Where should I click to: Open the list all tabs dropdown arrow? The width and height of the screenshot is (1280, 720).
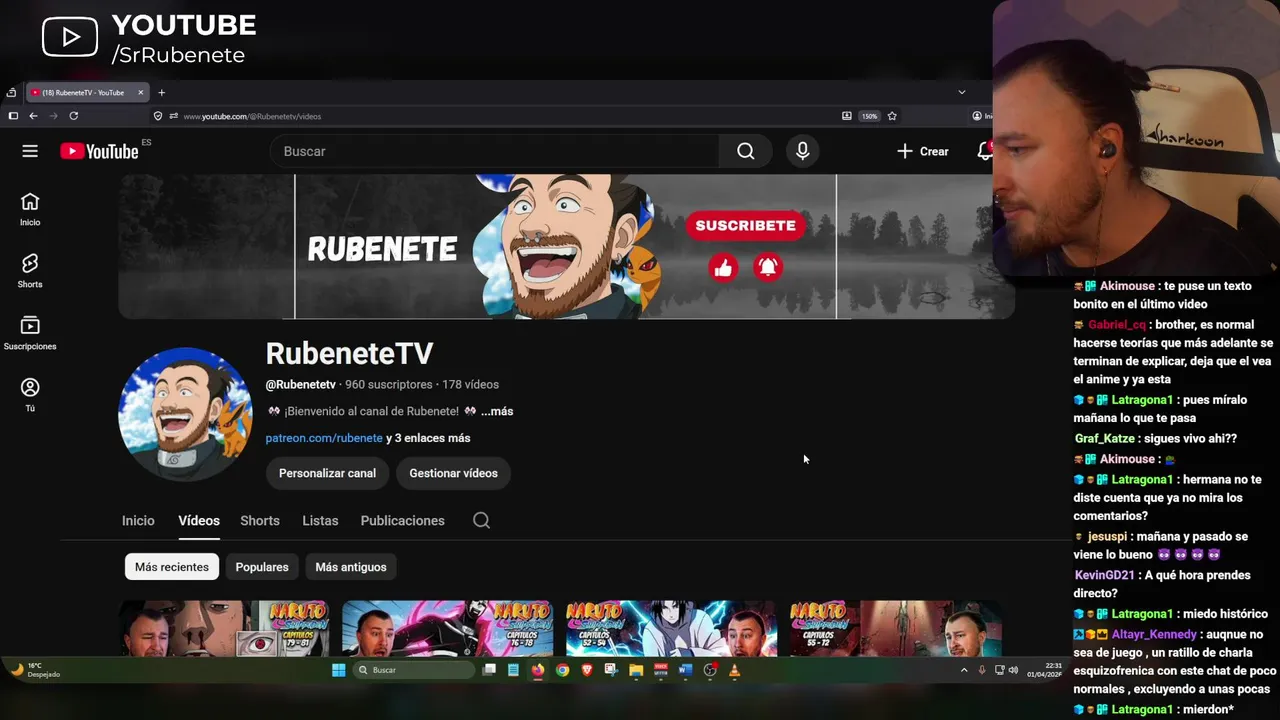[x=962, y=92]
